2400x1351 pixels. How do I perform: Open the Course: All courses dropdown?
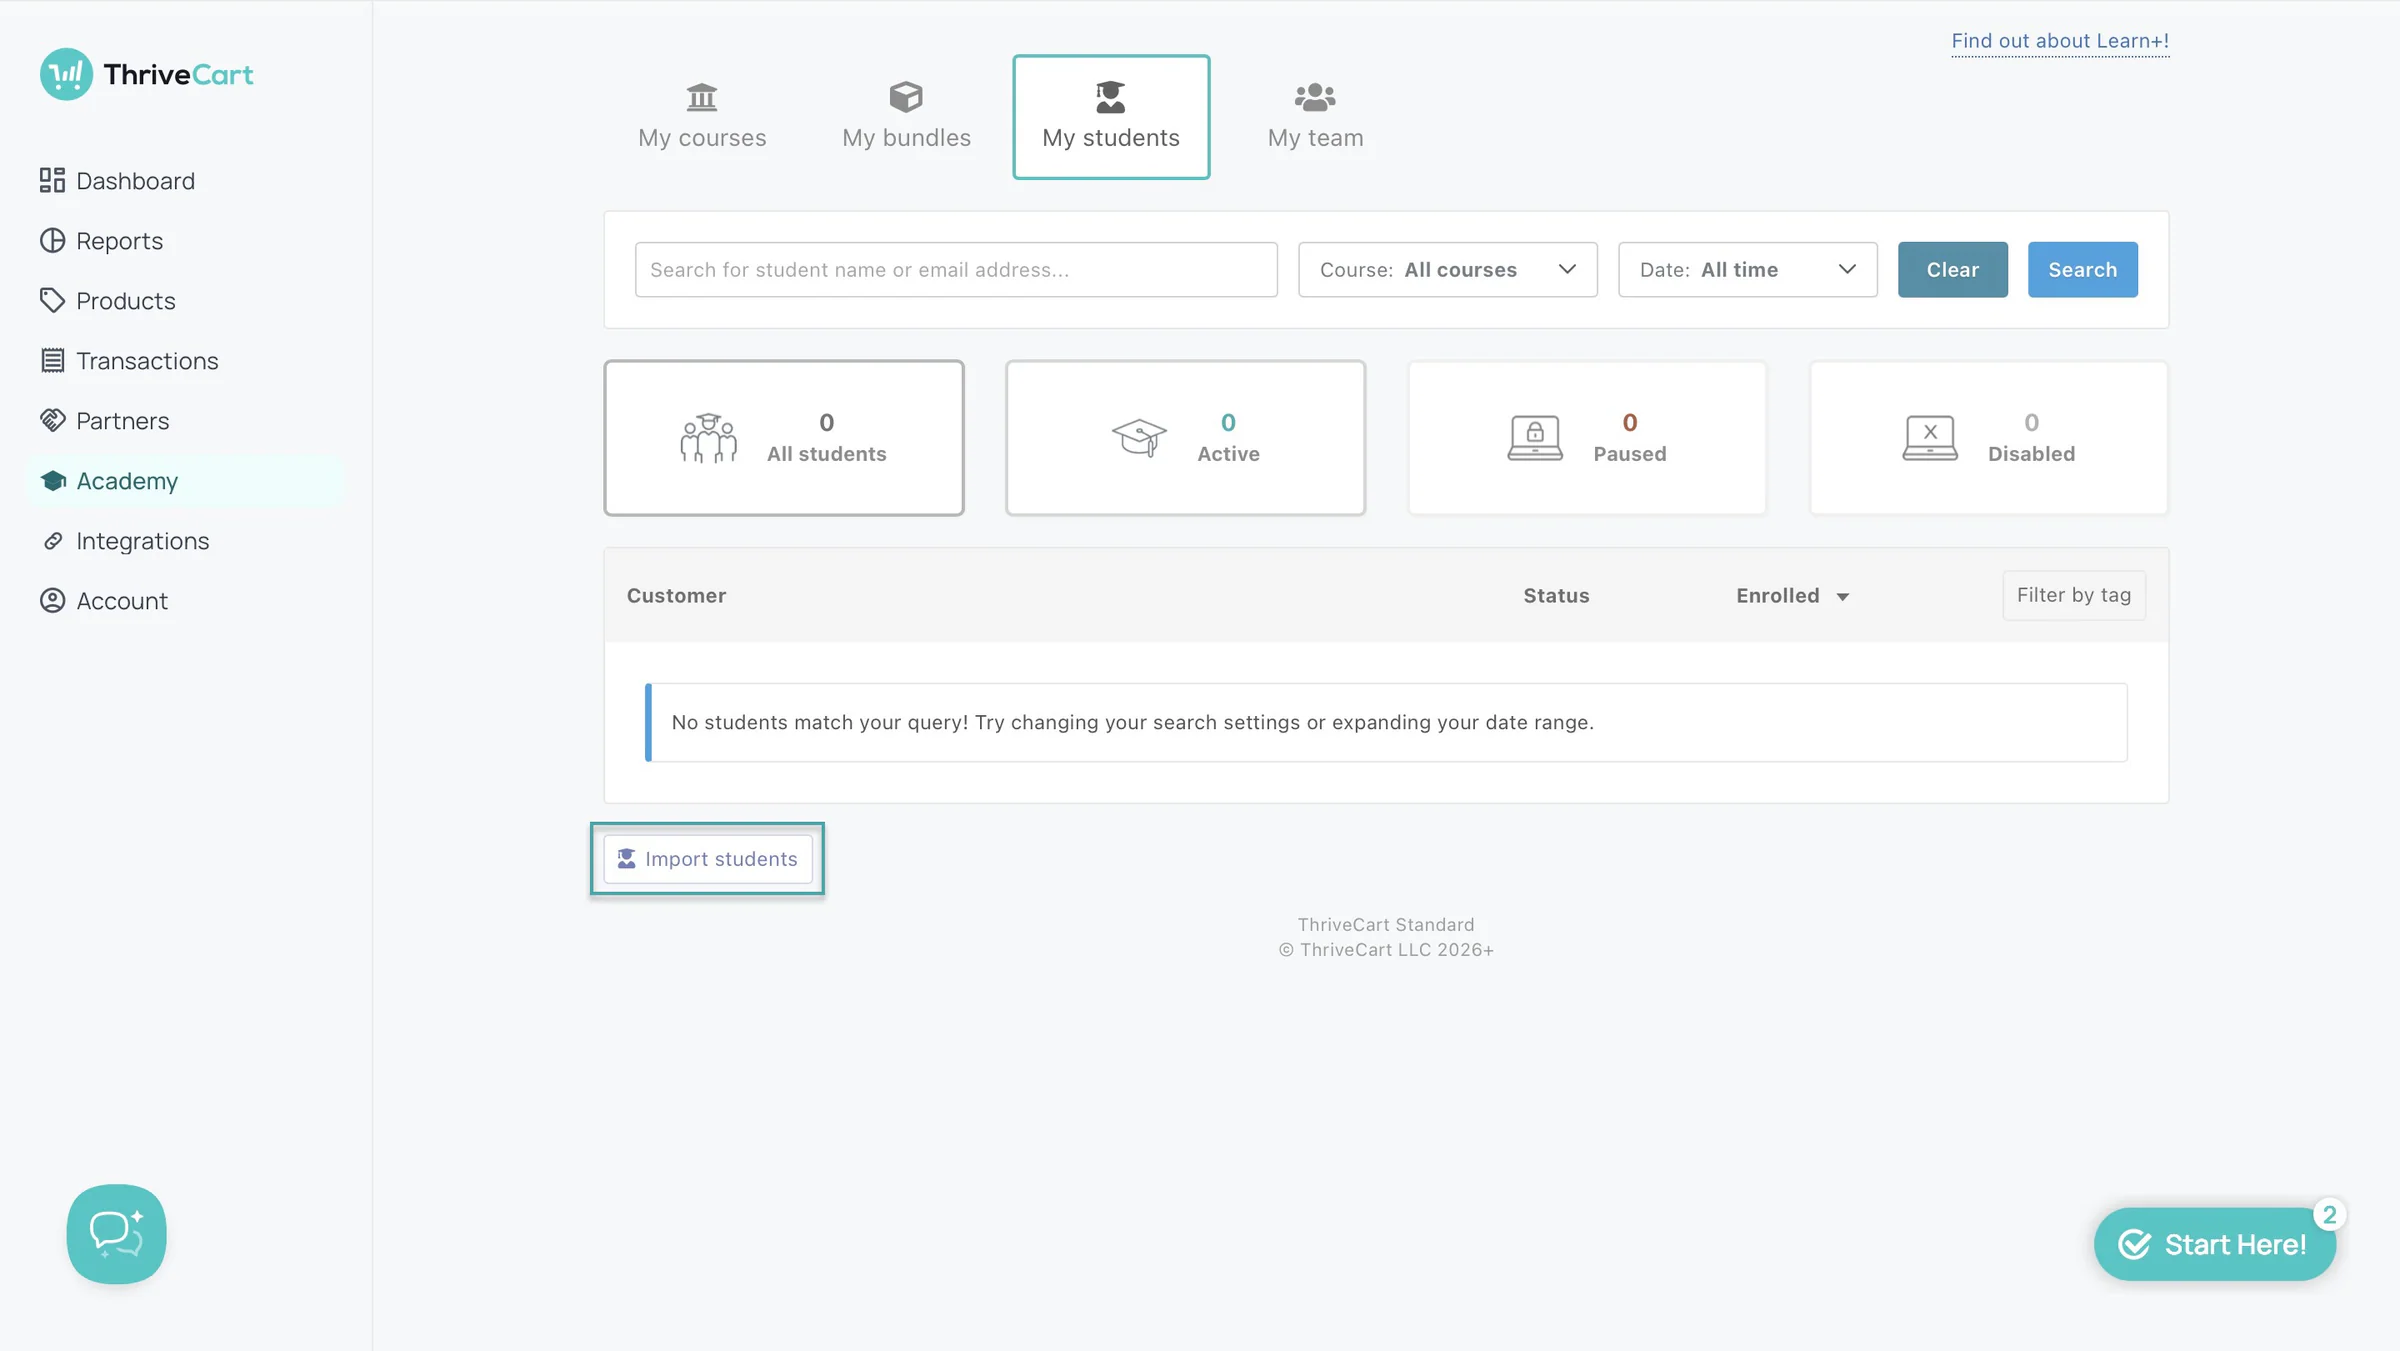[x=1447, y=270]
